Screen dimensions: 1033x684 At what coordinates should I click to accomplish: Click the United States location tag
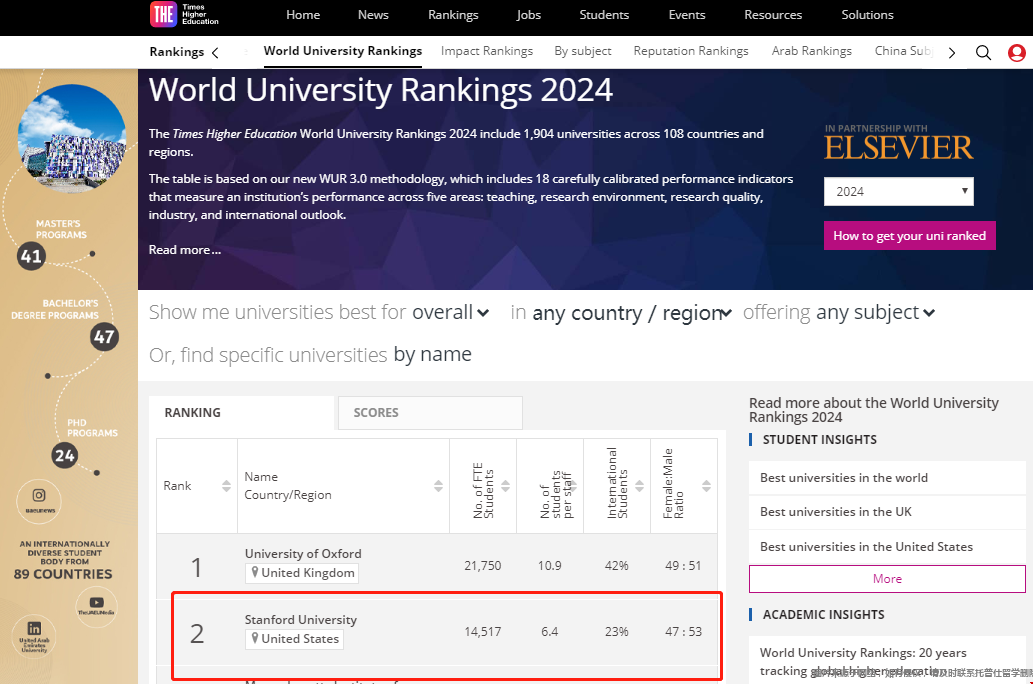coord(294,639)
